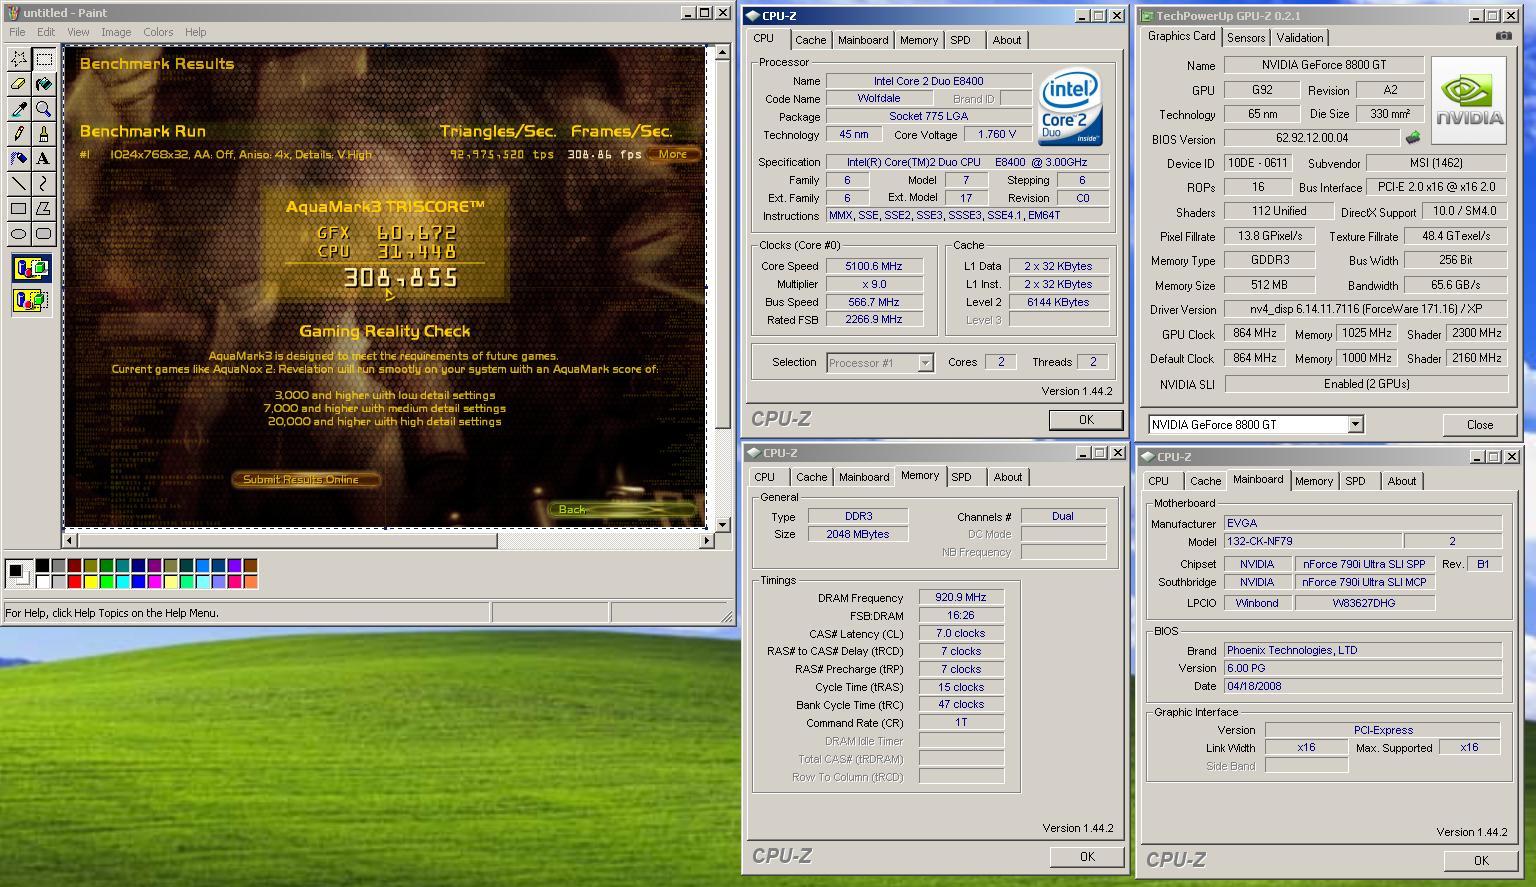Click the GPU-Z screenshot camera icon

point(1503,36)
